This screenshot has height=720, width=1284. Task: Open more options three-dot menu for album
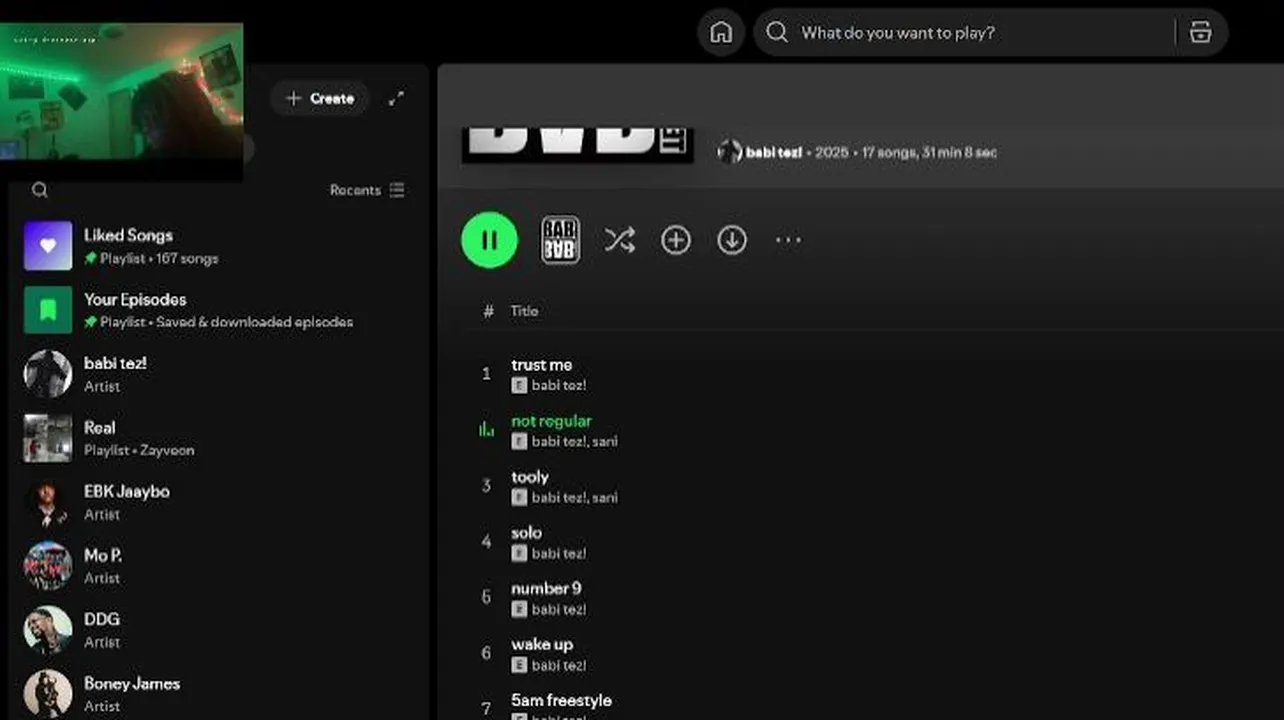[788, 240]
